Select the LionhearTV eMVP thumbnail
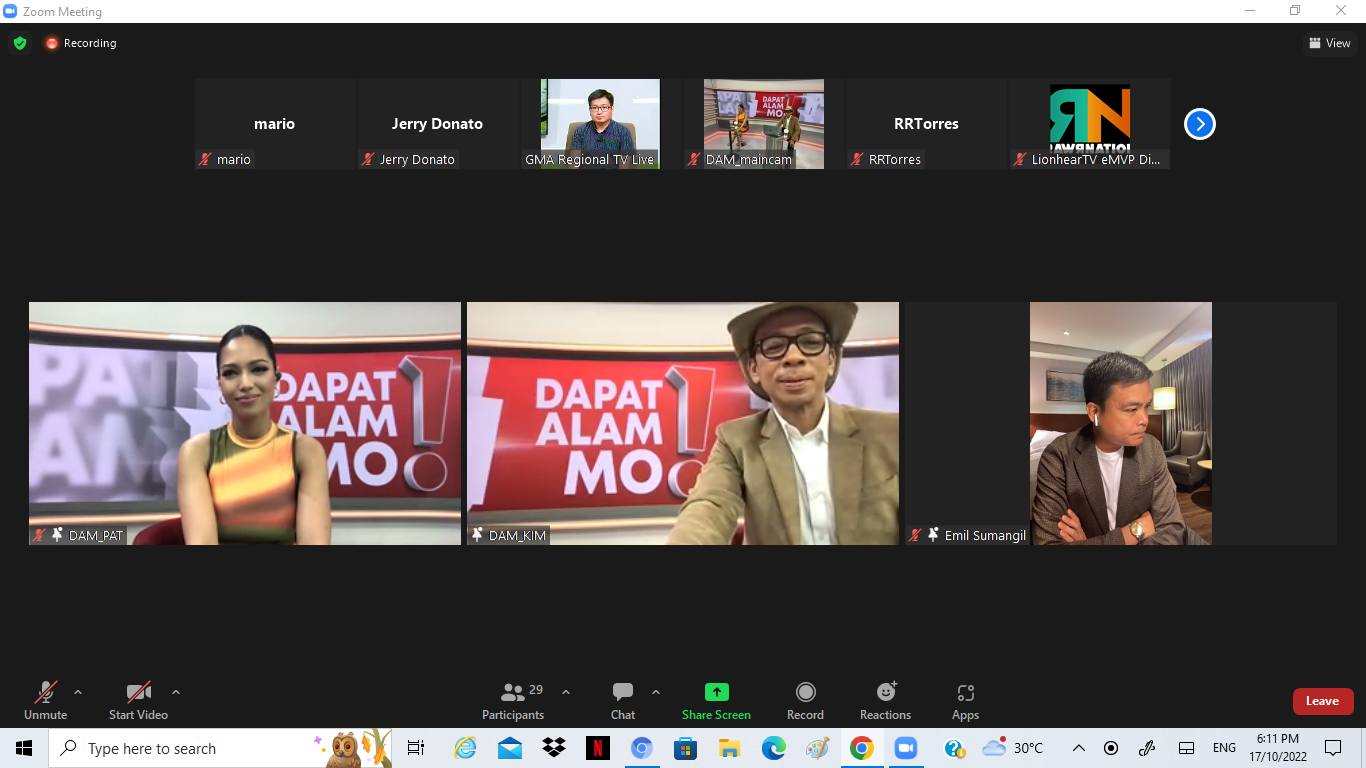1366x768 pixels. tap(1090, 124)
